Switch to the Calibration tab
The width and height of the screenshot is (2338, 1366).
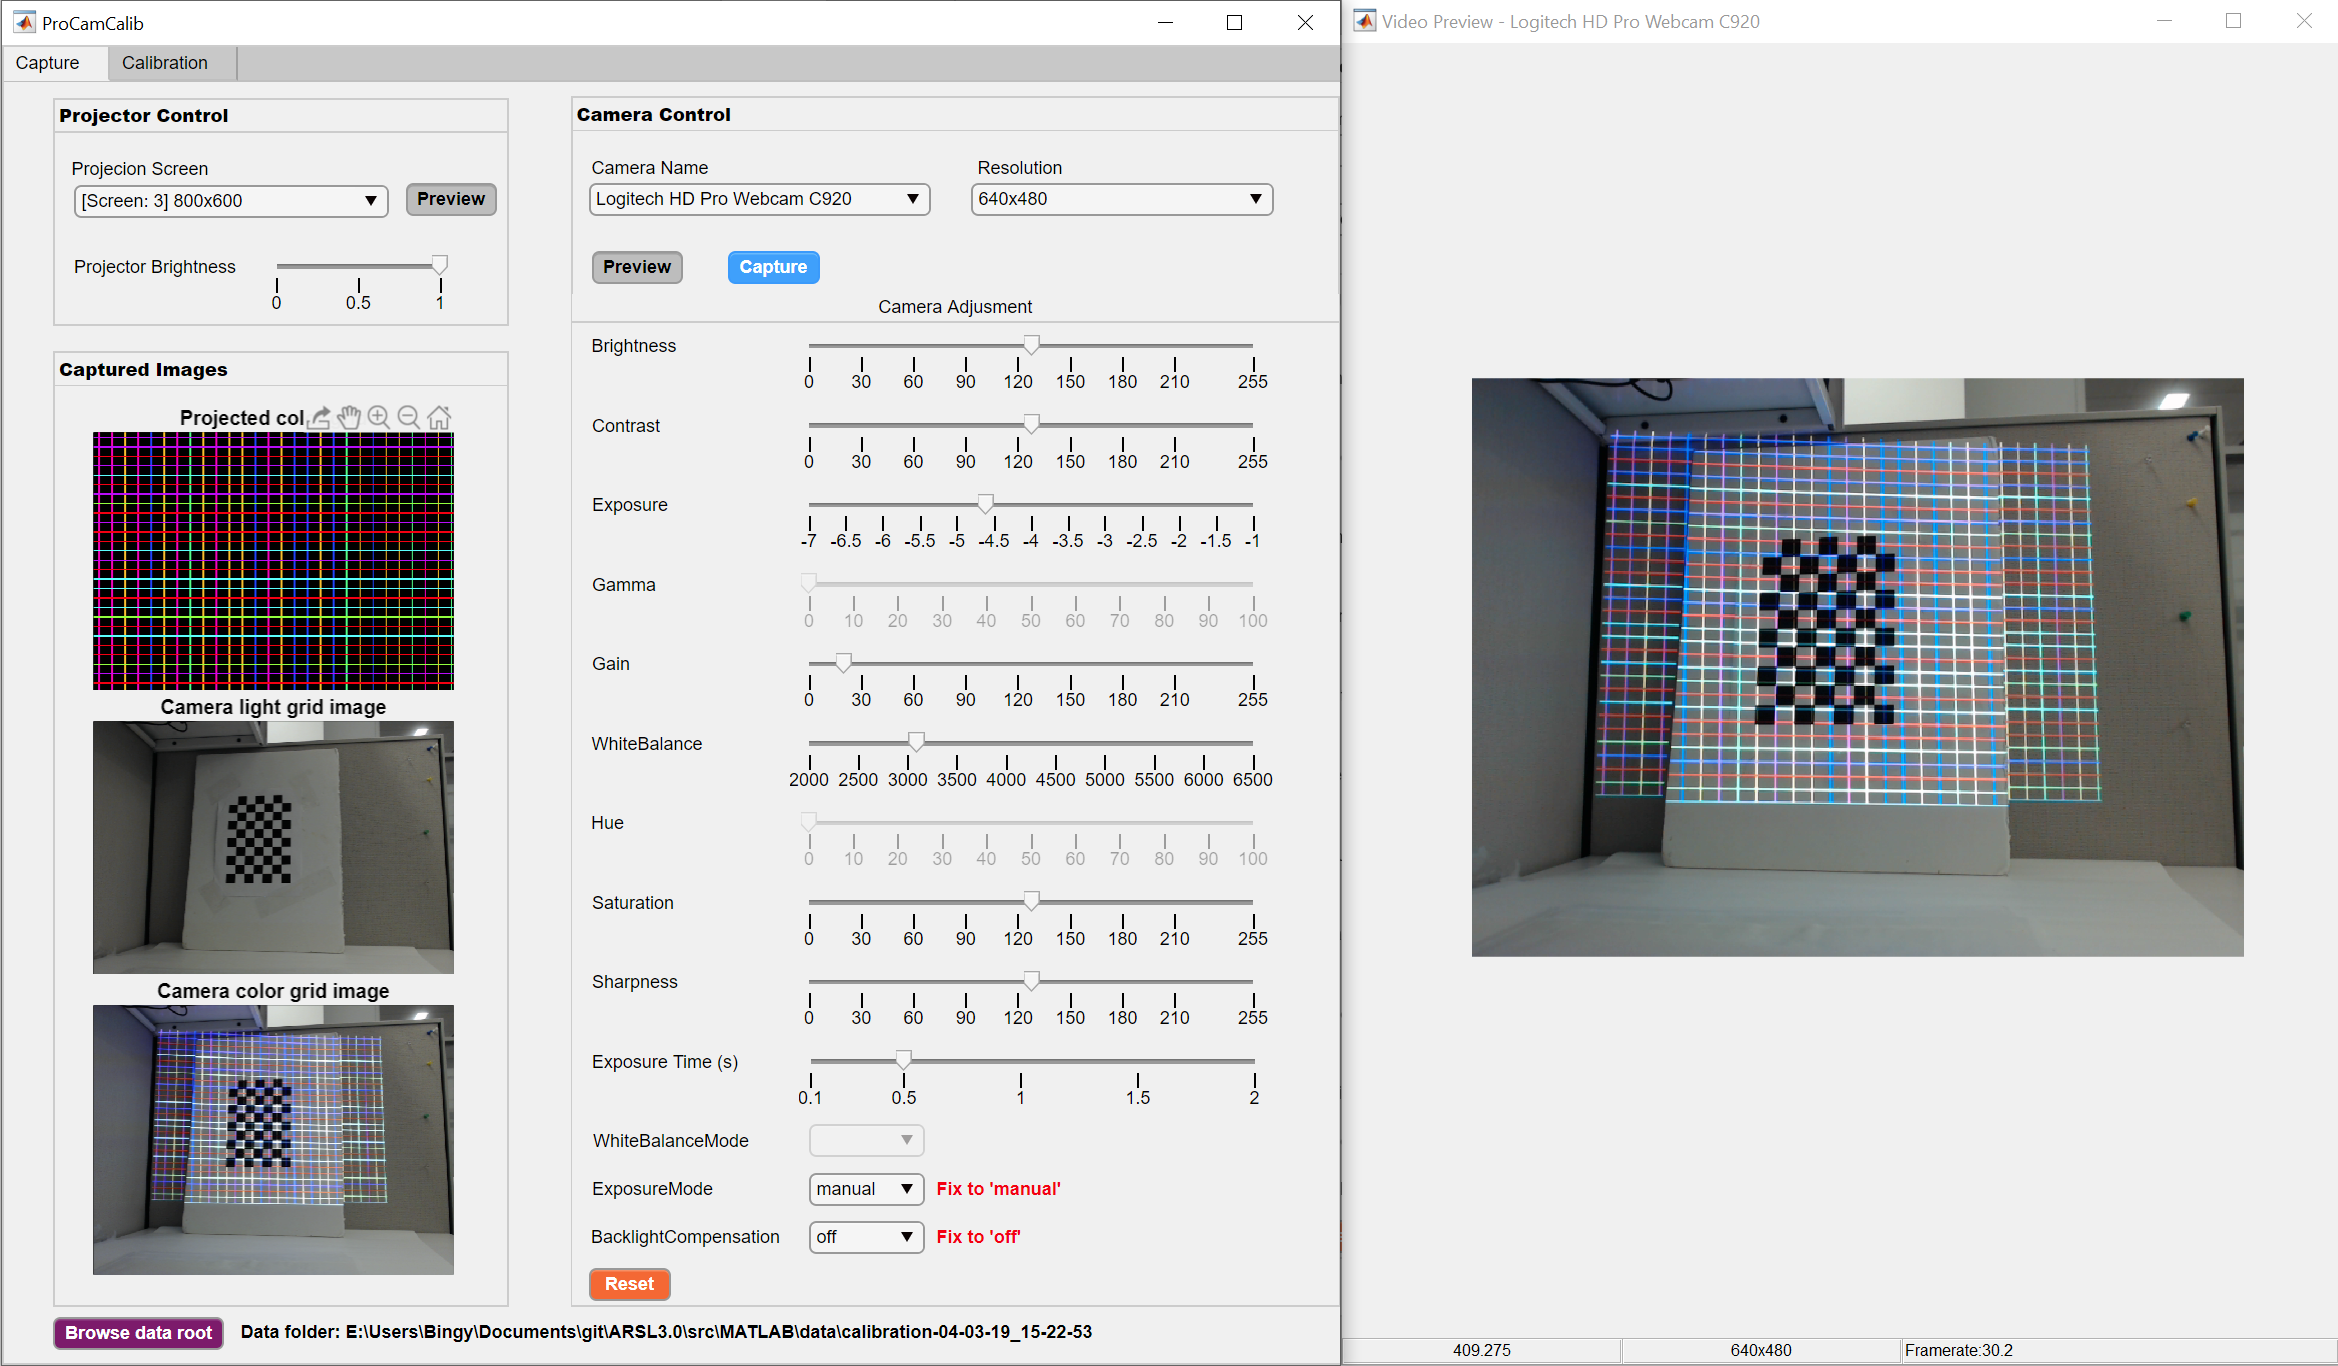pyautogui.click(x=163, y=62)
